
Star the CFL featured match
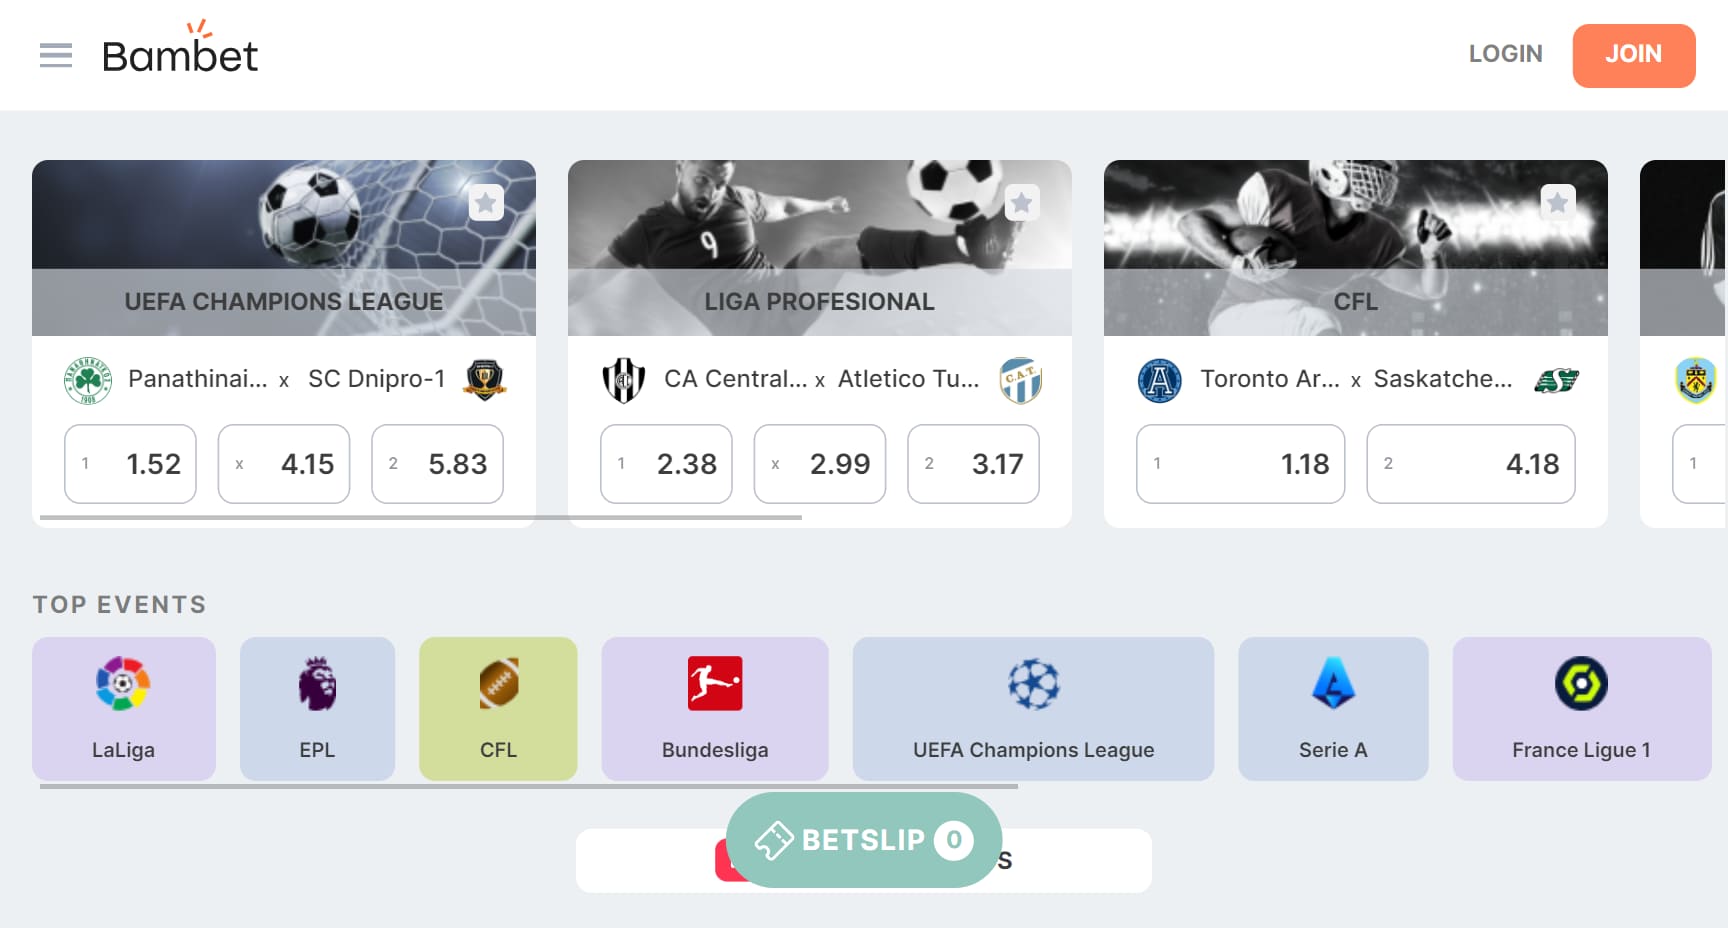[x=1557, y=203]
